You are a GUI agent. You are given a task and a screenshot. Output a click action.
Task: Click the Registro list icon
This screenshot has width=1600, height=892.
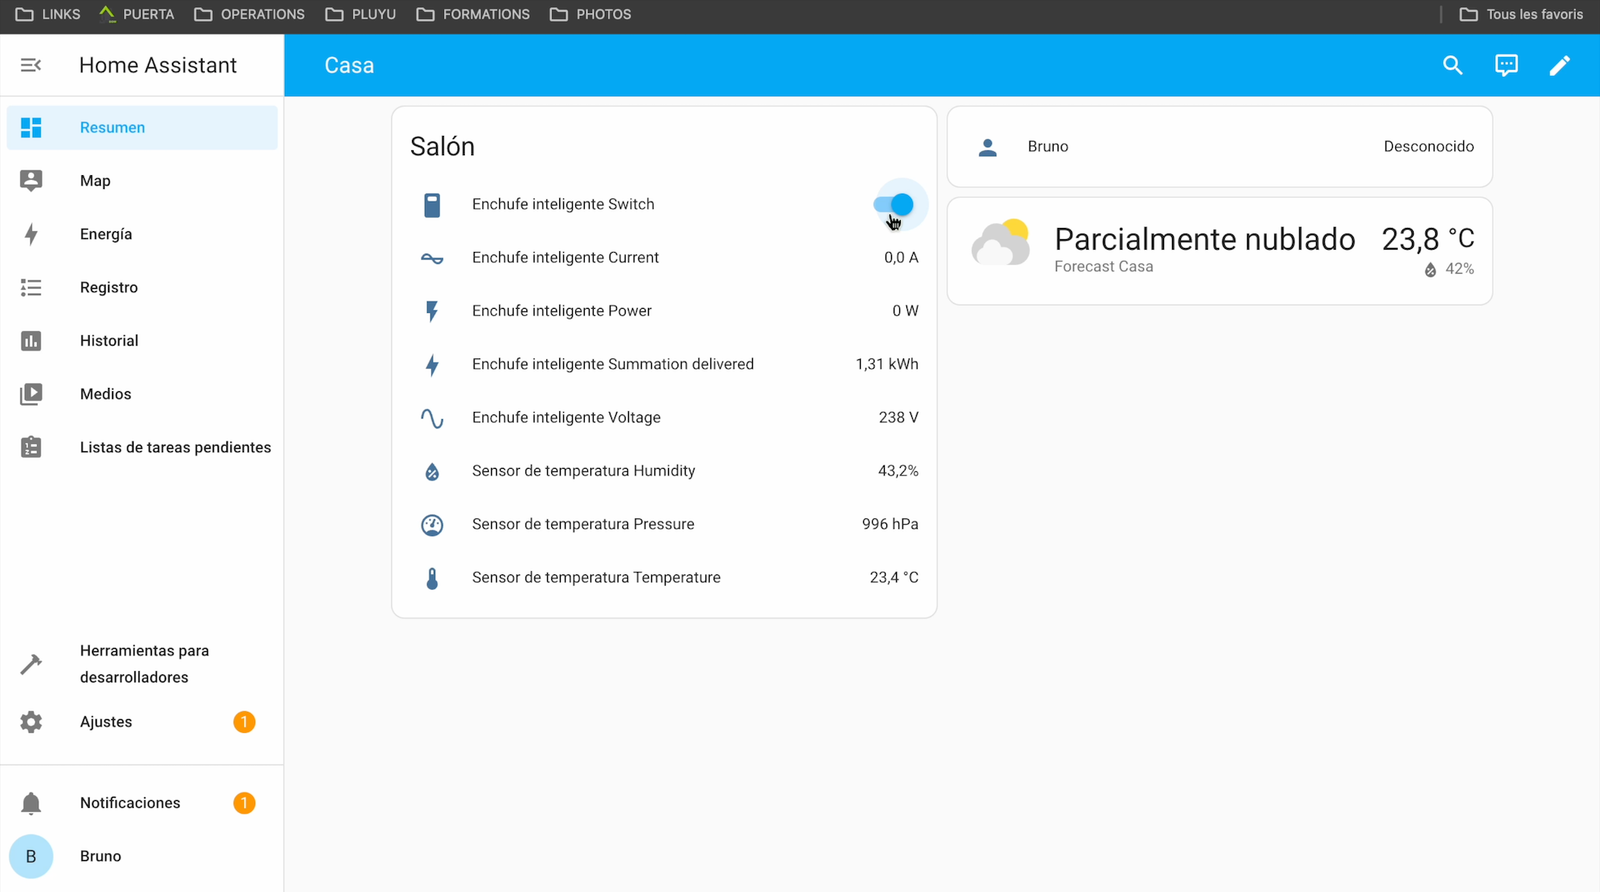[x=31, y=288]
